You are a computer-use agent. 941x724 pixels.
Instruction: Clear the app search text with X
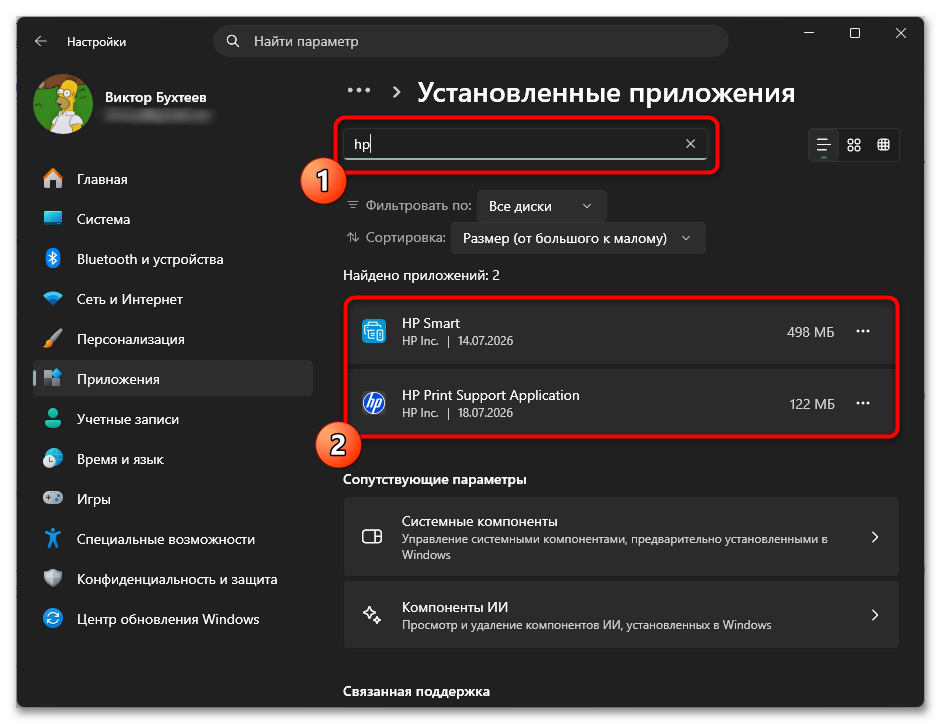click(690, 144)
